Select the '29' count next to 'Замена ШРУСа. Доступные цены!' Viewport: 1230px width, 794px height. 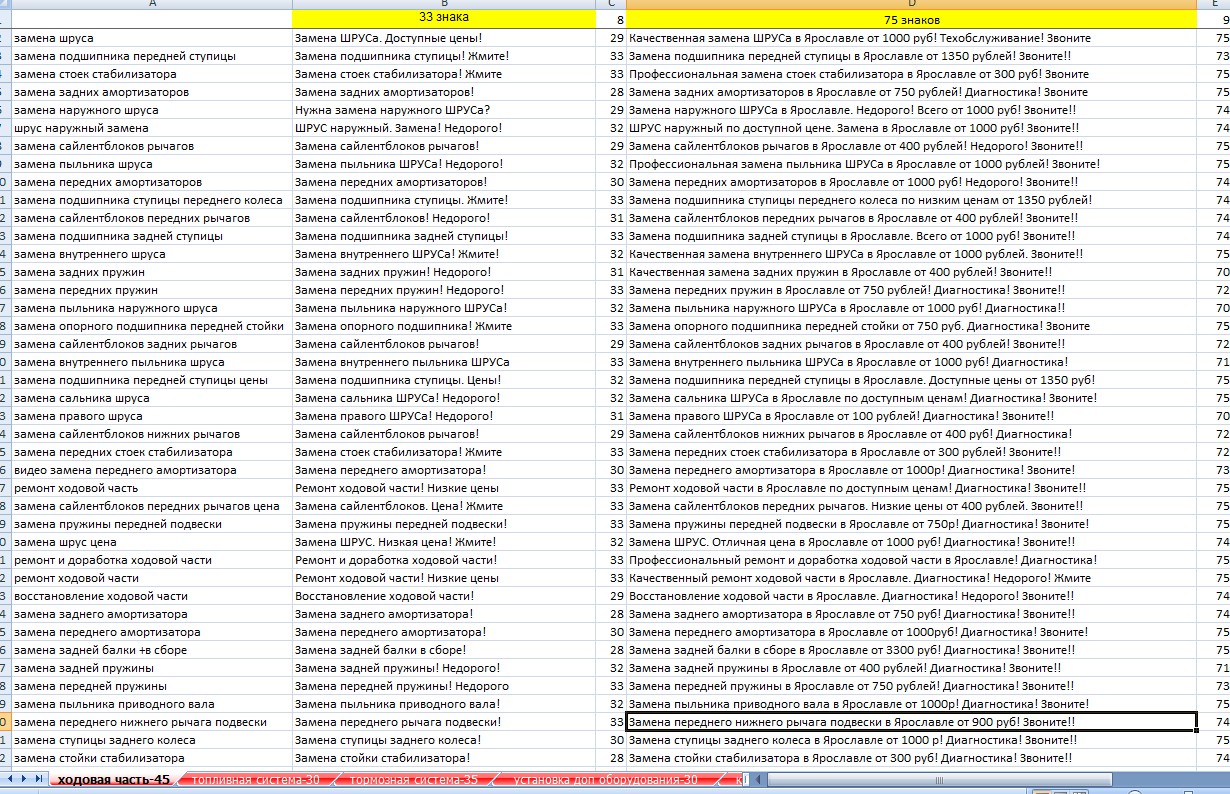point(609,38)
